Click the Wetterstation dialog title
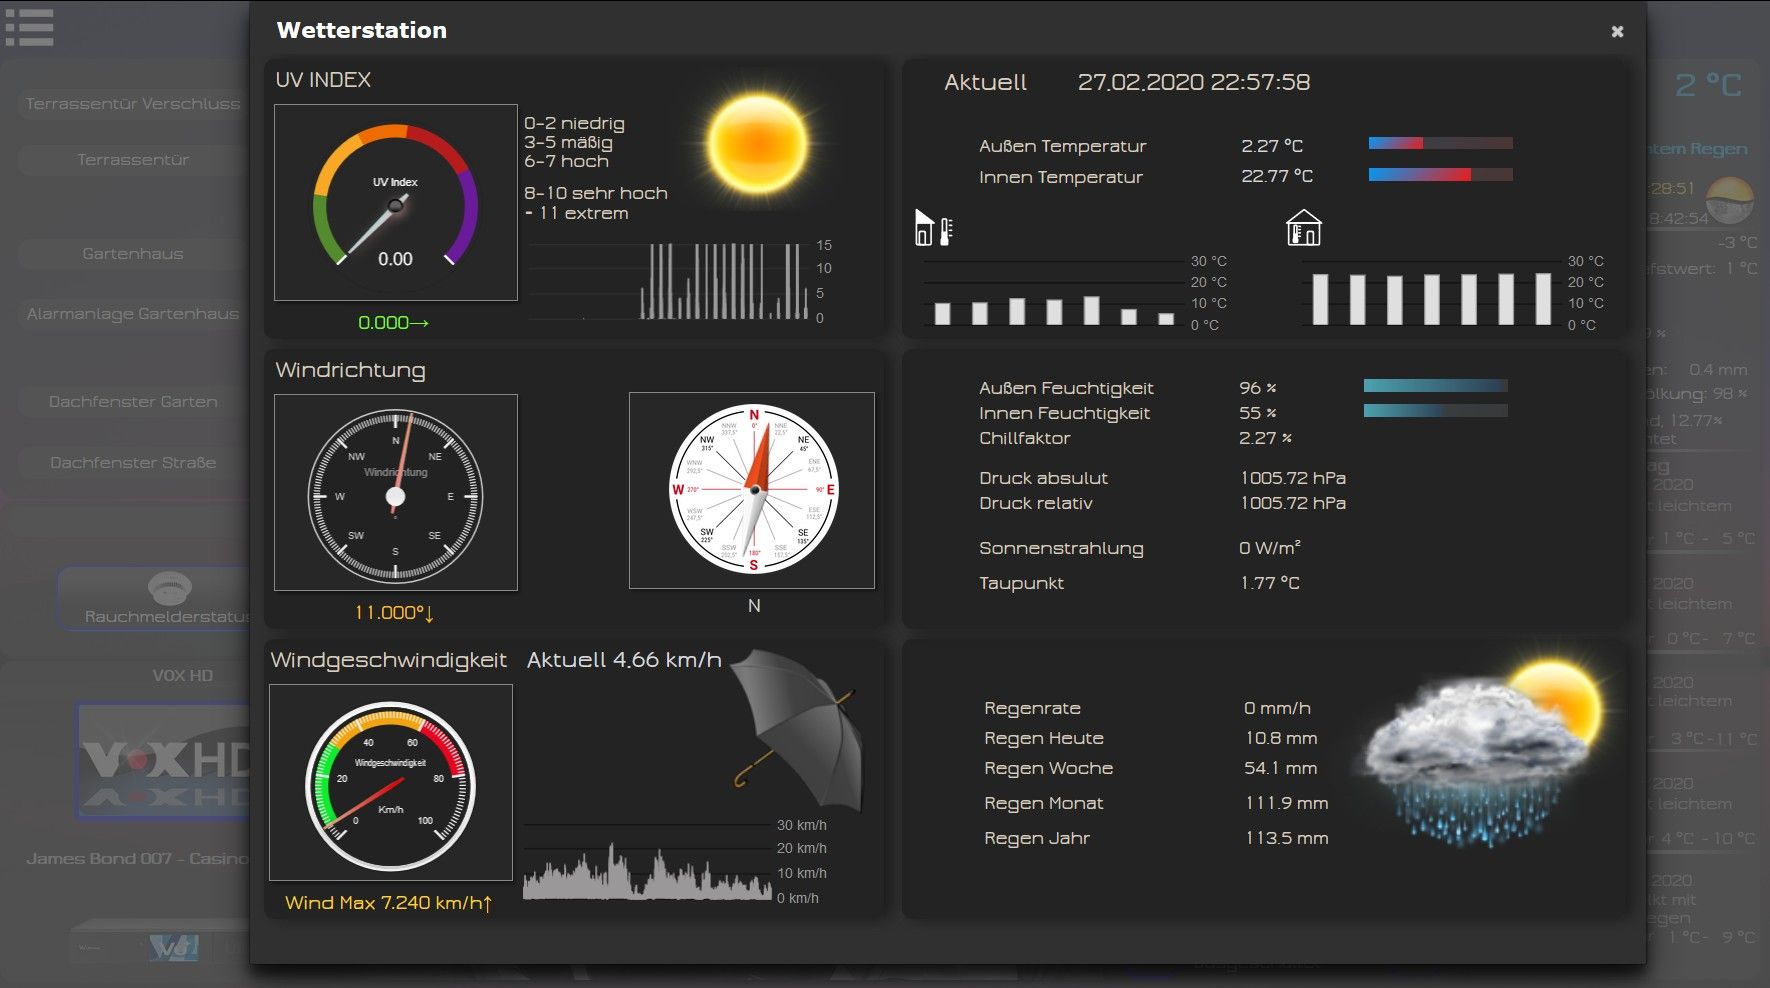The image size is (1770, 988). (362, 30)
